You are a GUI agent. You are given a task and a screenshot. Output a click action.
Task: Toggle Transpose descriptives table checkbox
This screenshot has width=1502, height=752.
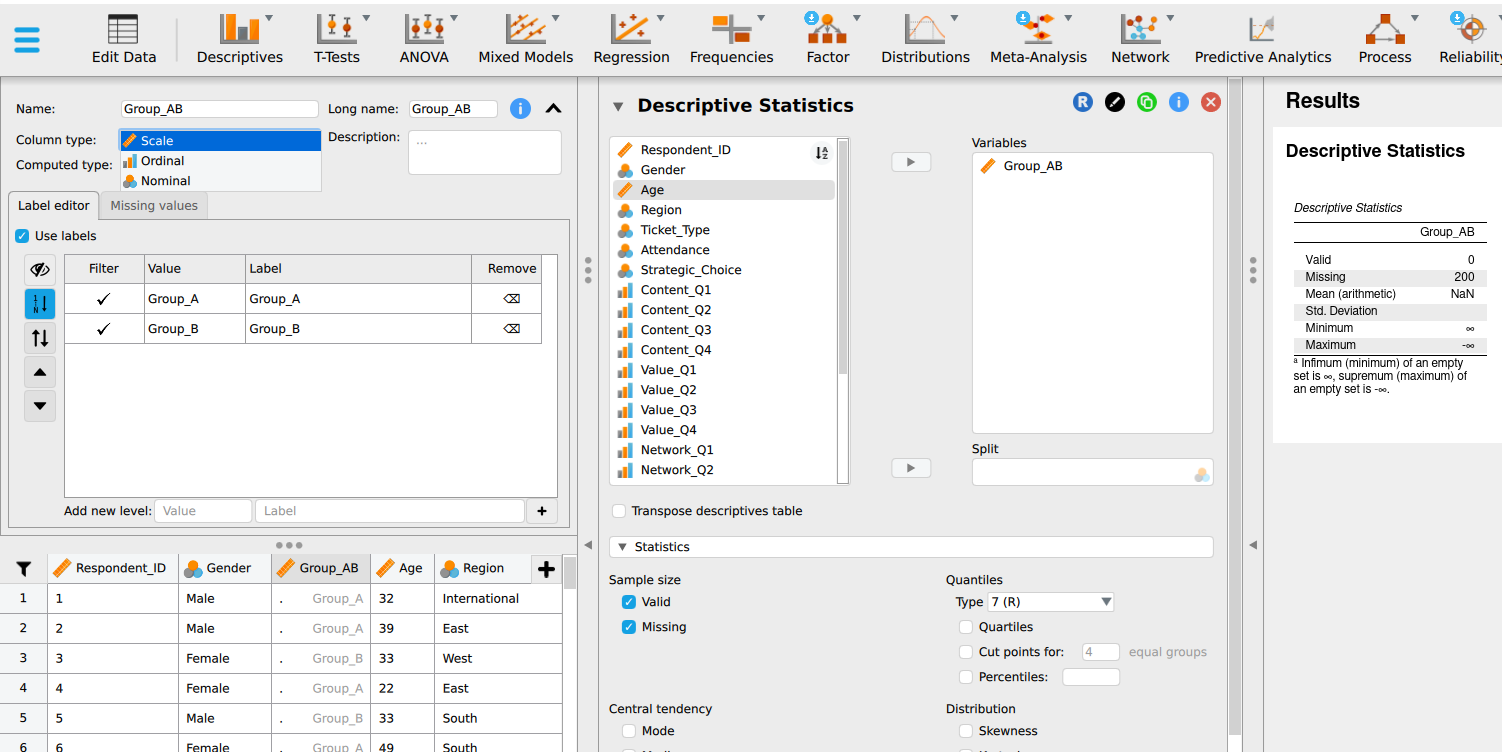point(619,511)
